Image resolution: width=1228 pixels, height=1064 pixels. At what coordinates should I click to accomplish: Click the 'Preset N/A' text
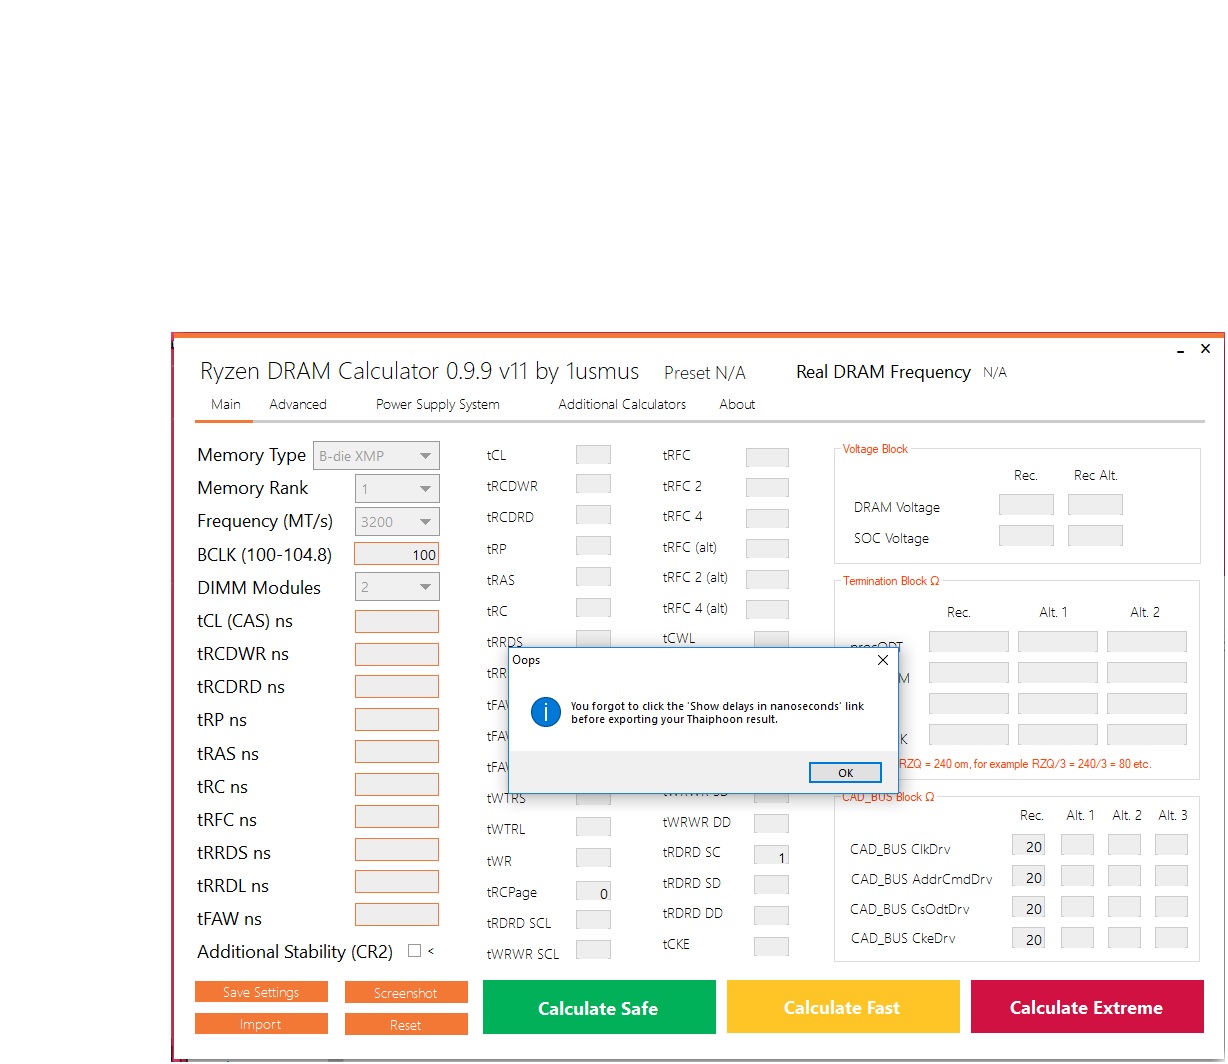(x=705, y=373)
